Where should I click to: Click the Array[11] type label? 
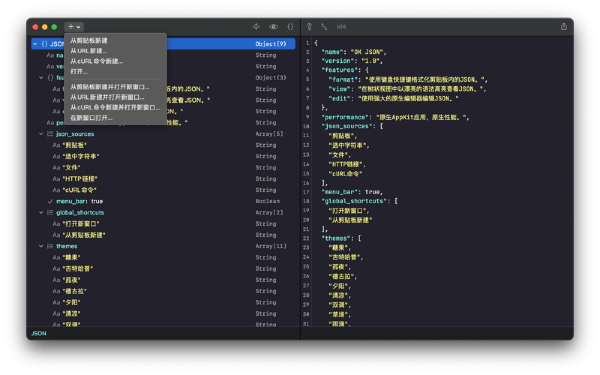271,246
